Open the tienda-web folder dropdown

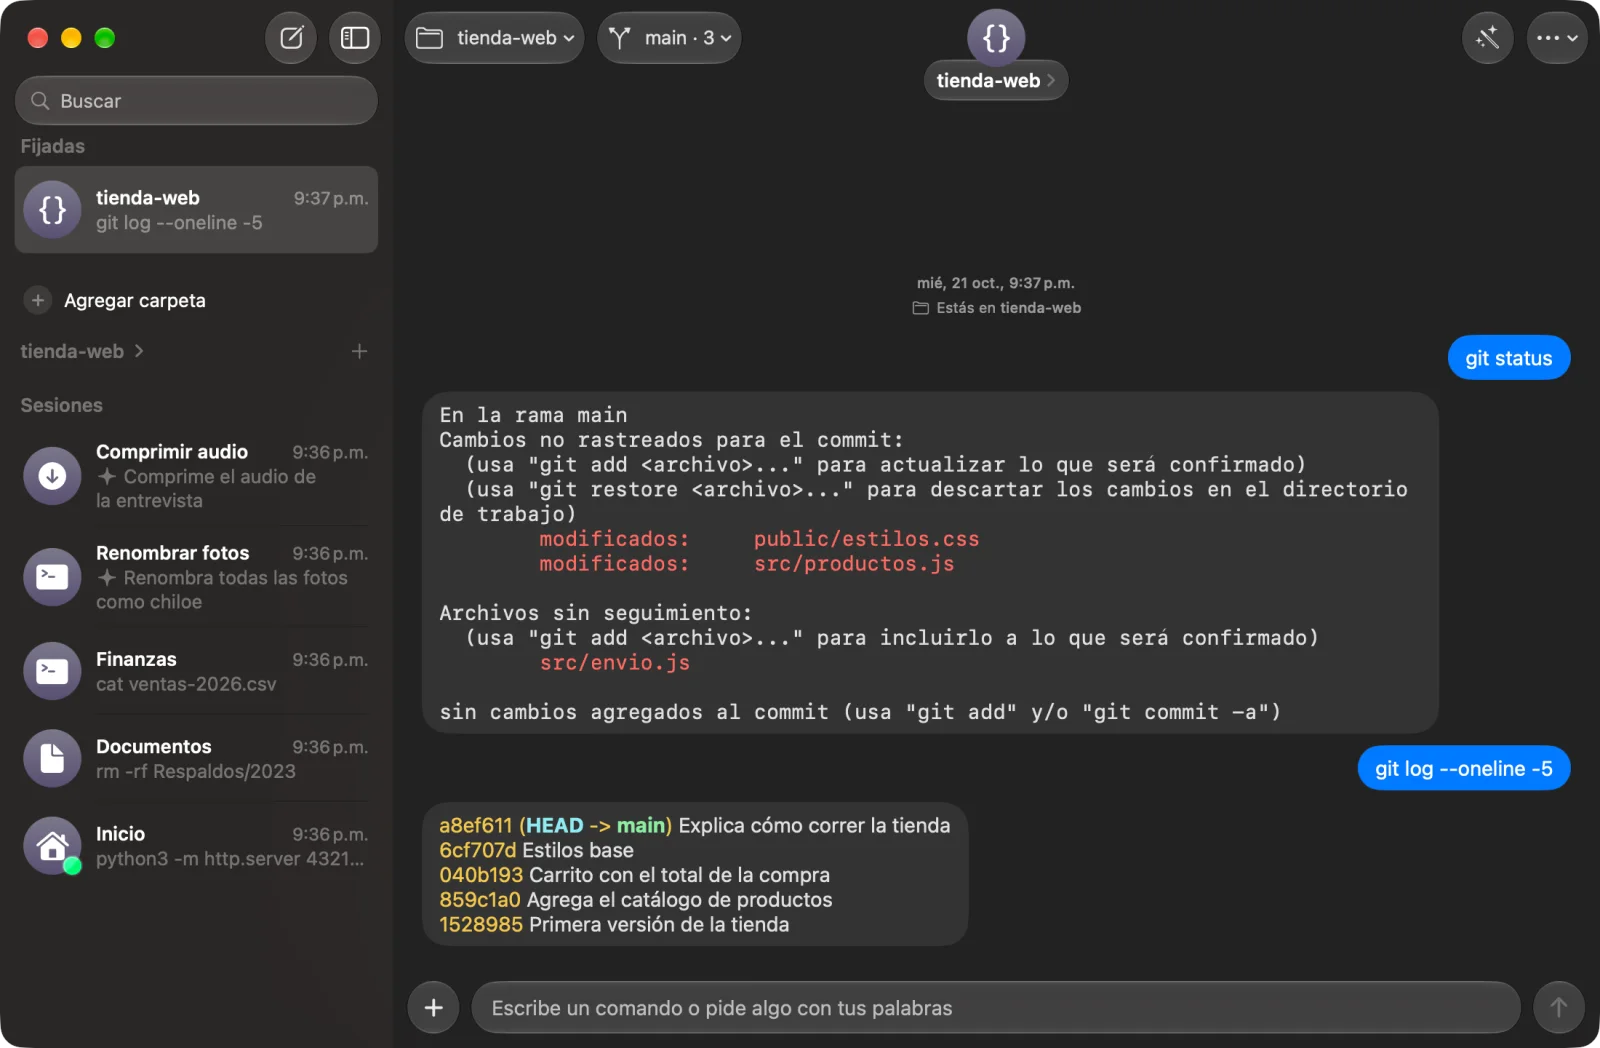pyautogui.click(x=494, y=38)
